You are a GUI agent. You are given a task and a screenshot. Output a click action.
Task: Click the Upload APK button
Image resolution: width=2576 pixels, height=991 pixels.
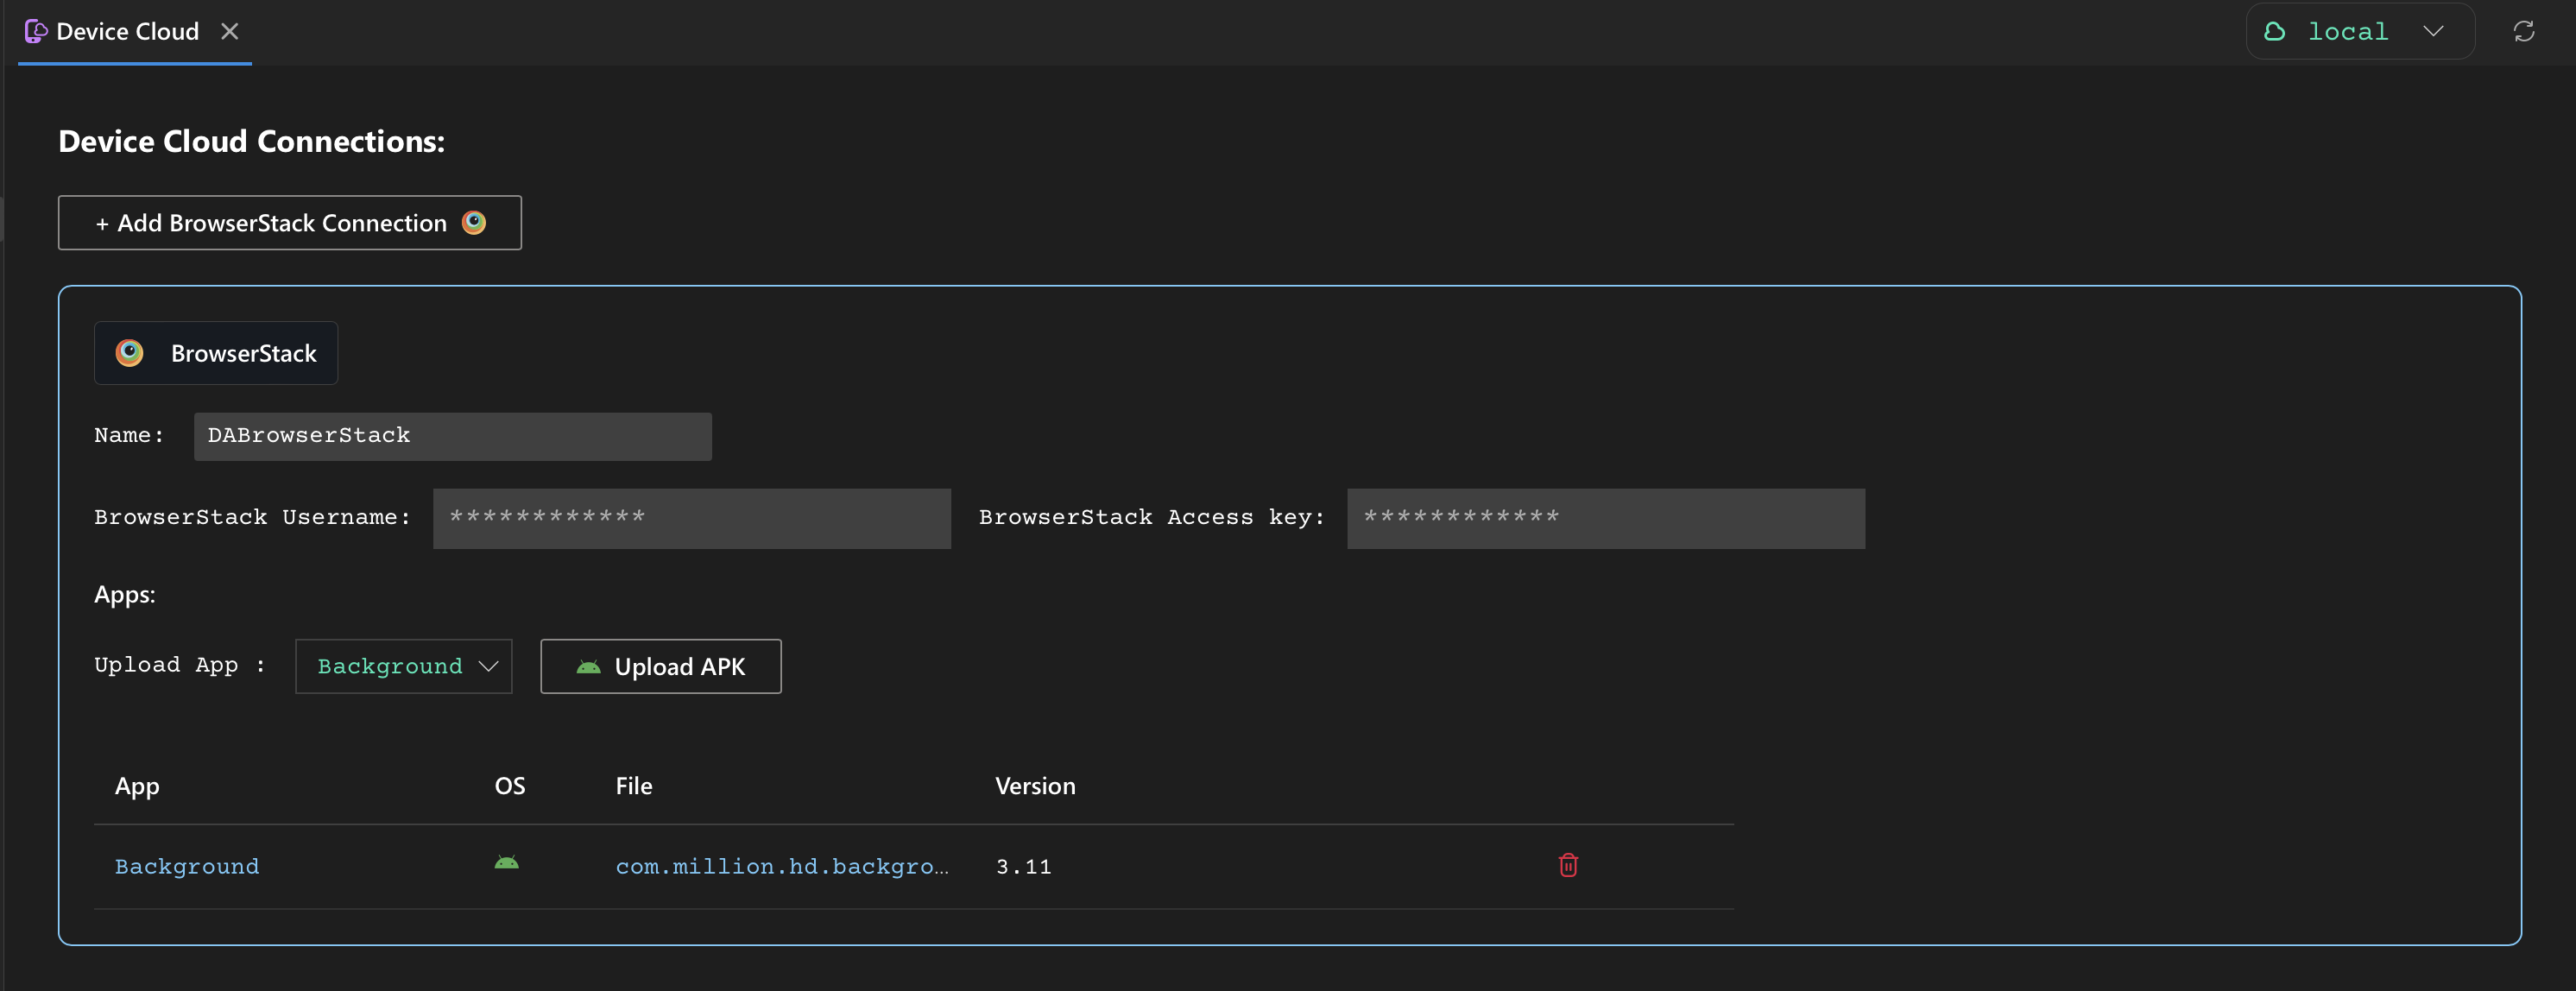pyautogui.click(x=661, y=666)
